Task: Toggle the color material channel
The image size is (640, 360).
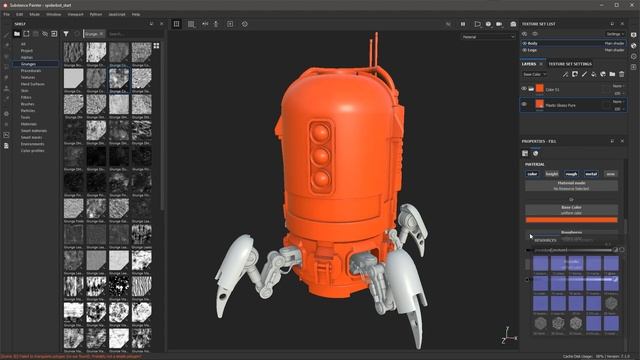Action: pyautogui.click(x=532, y=174)
